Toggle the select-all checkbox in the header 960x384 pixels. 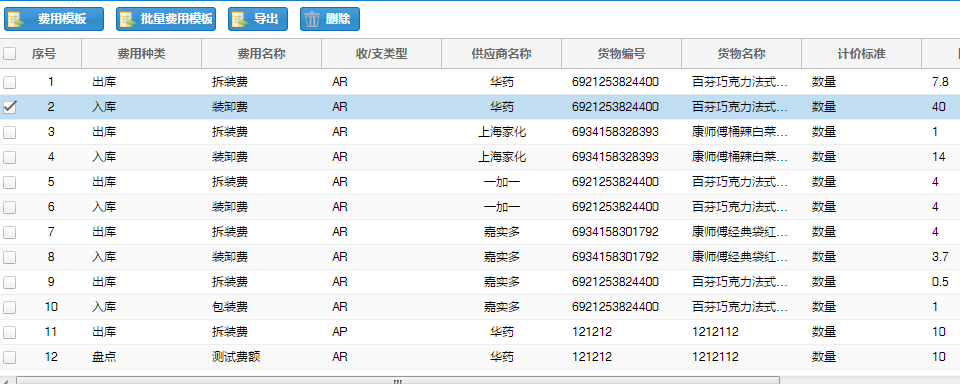pos(10,54)
